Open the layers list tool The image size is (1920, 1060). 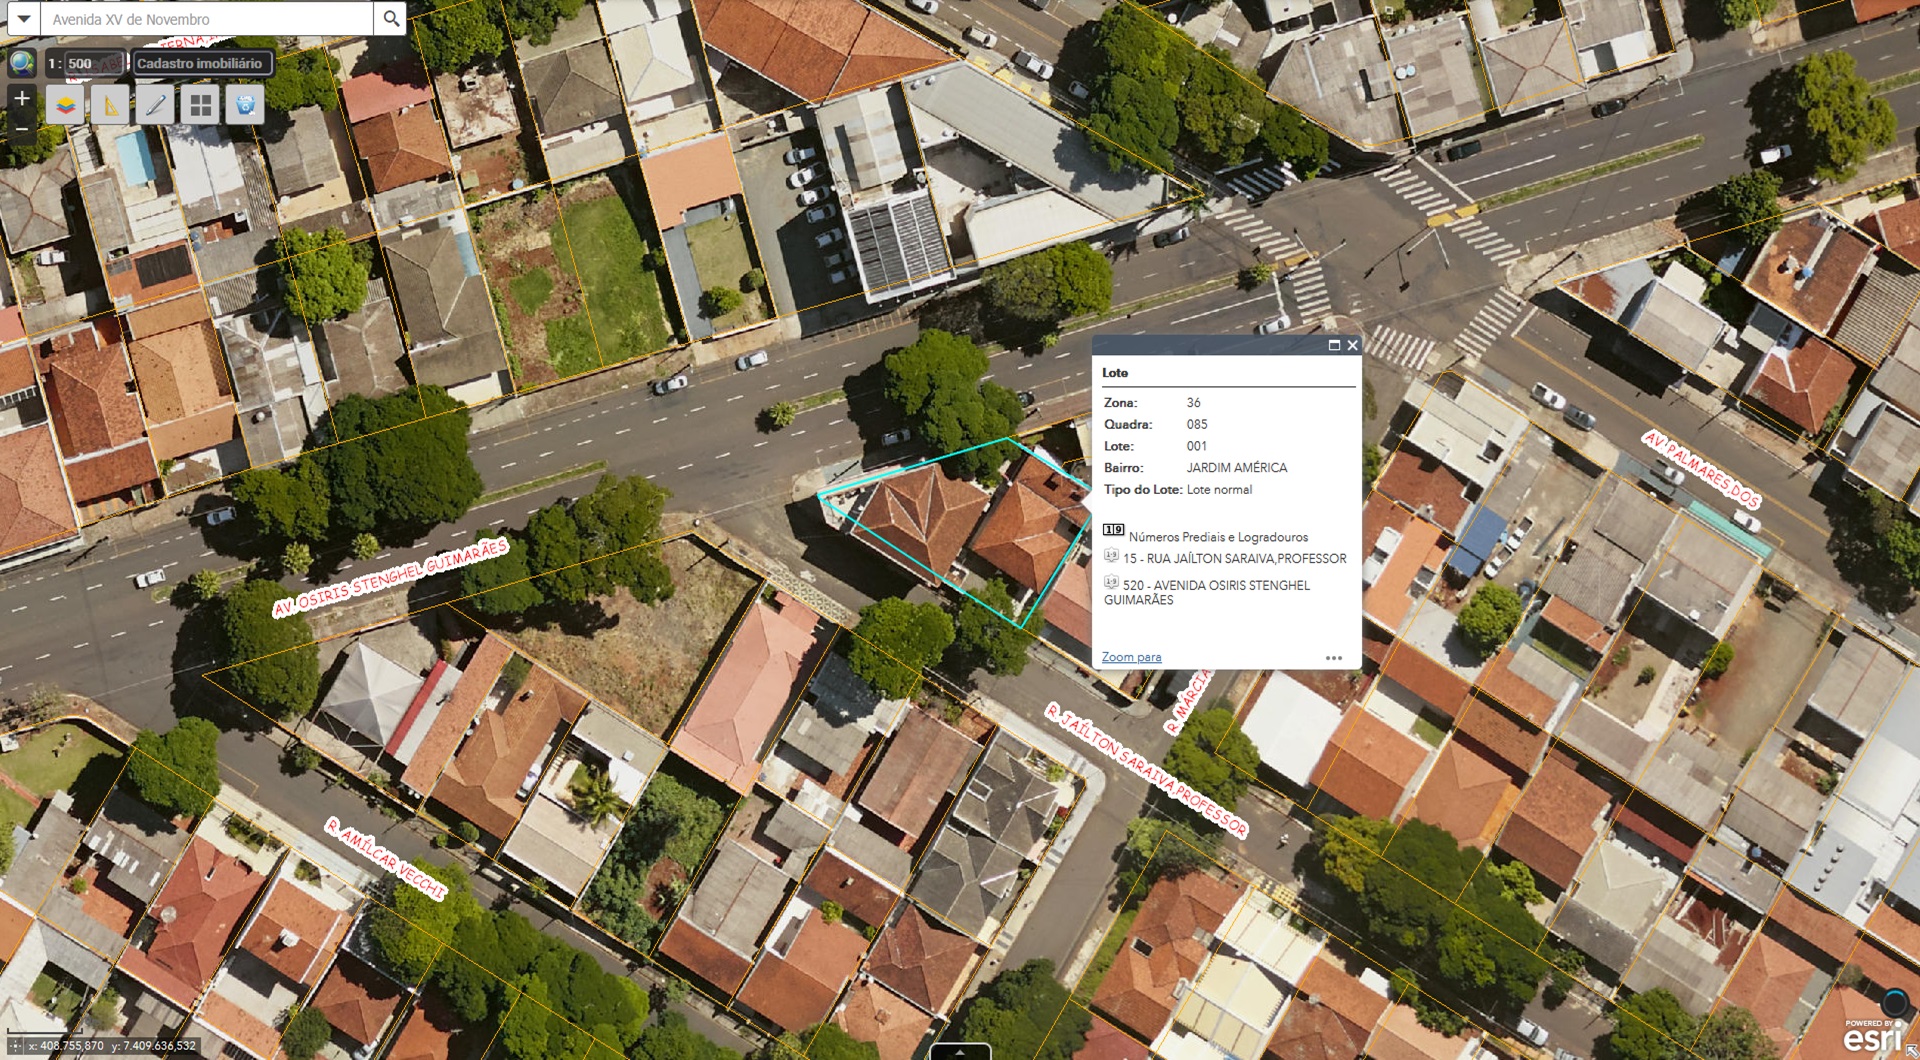tap(66, 105)
